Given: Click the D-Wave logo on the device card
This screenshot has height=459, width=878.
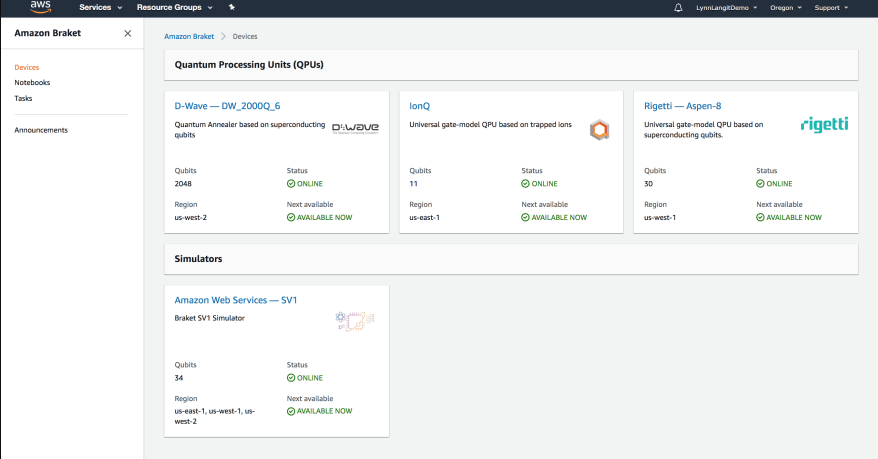Looking at the screenshot, I should coord(353,128).
